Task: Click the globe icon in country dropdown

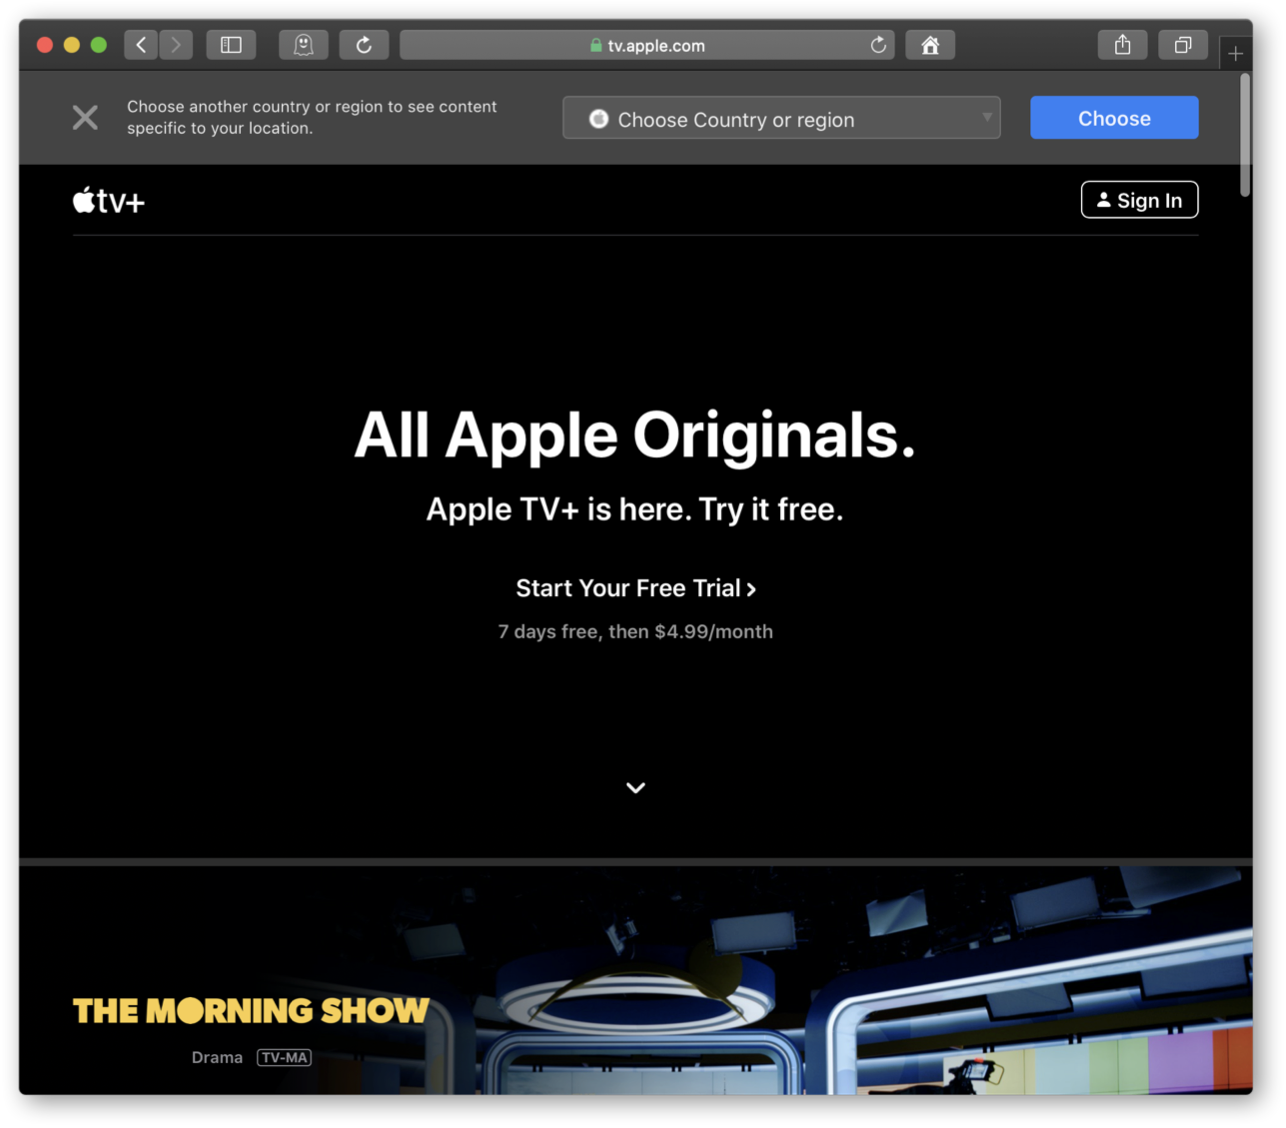Action: point(598,119)
